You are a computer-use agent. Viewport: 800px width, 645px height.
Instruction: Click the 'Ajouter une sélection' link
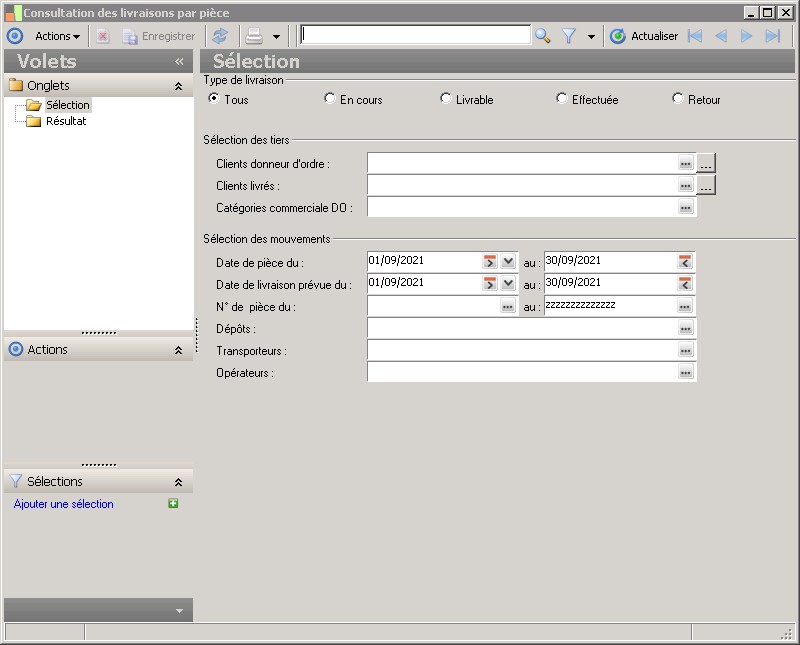(64, 504)
